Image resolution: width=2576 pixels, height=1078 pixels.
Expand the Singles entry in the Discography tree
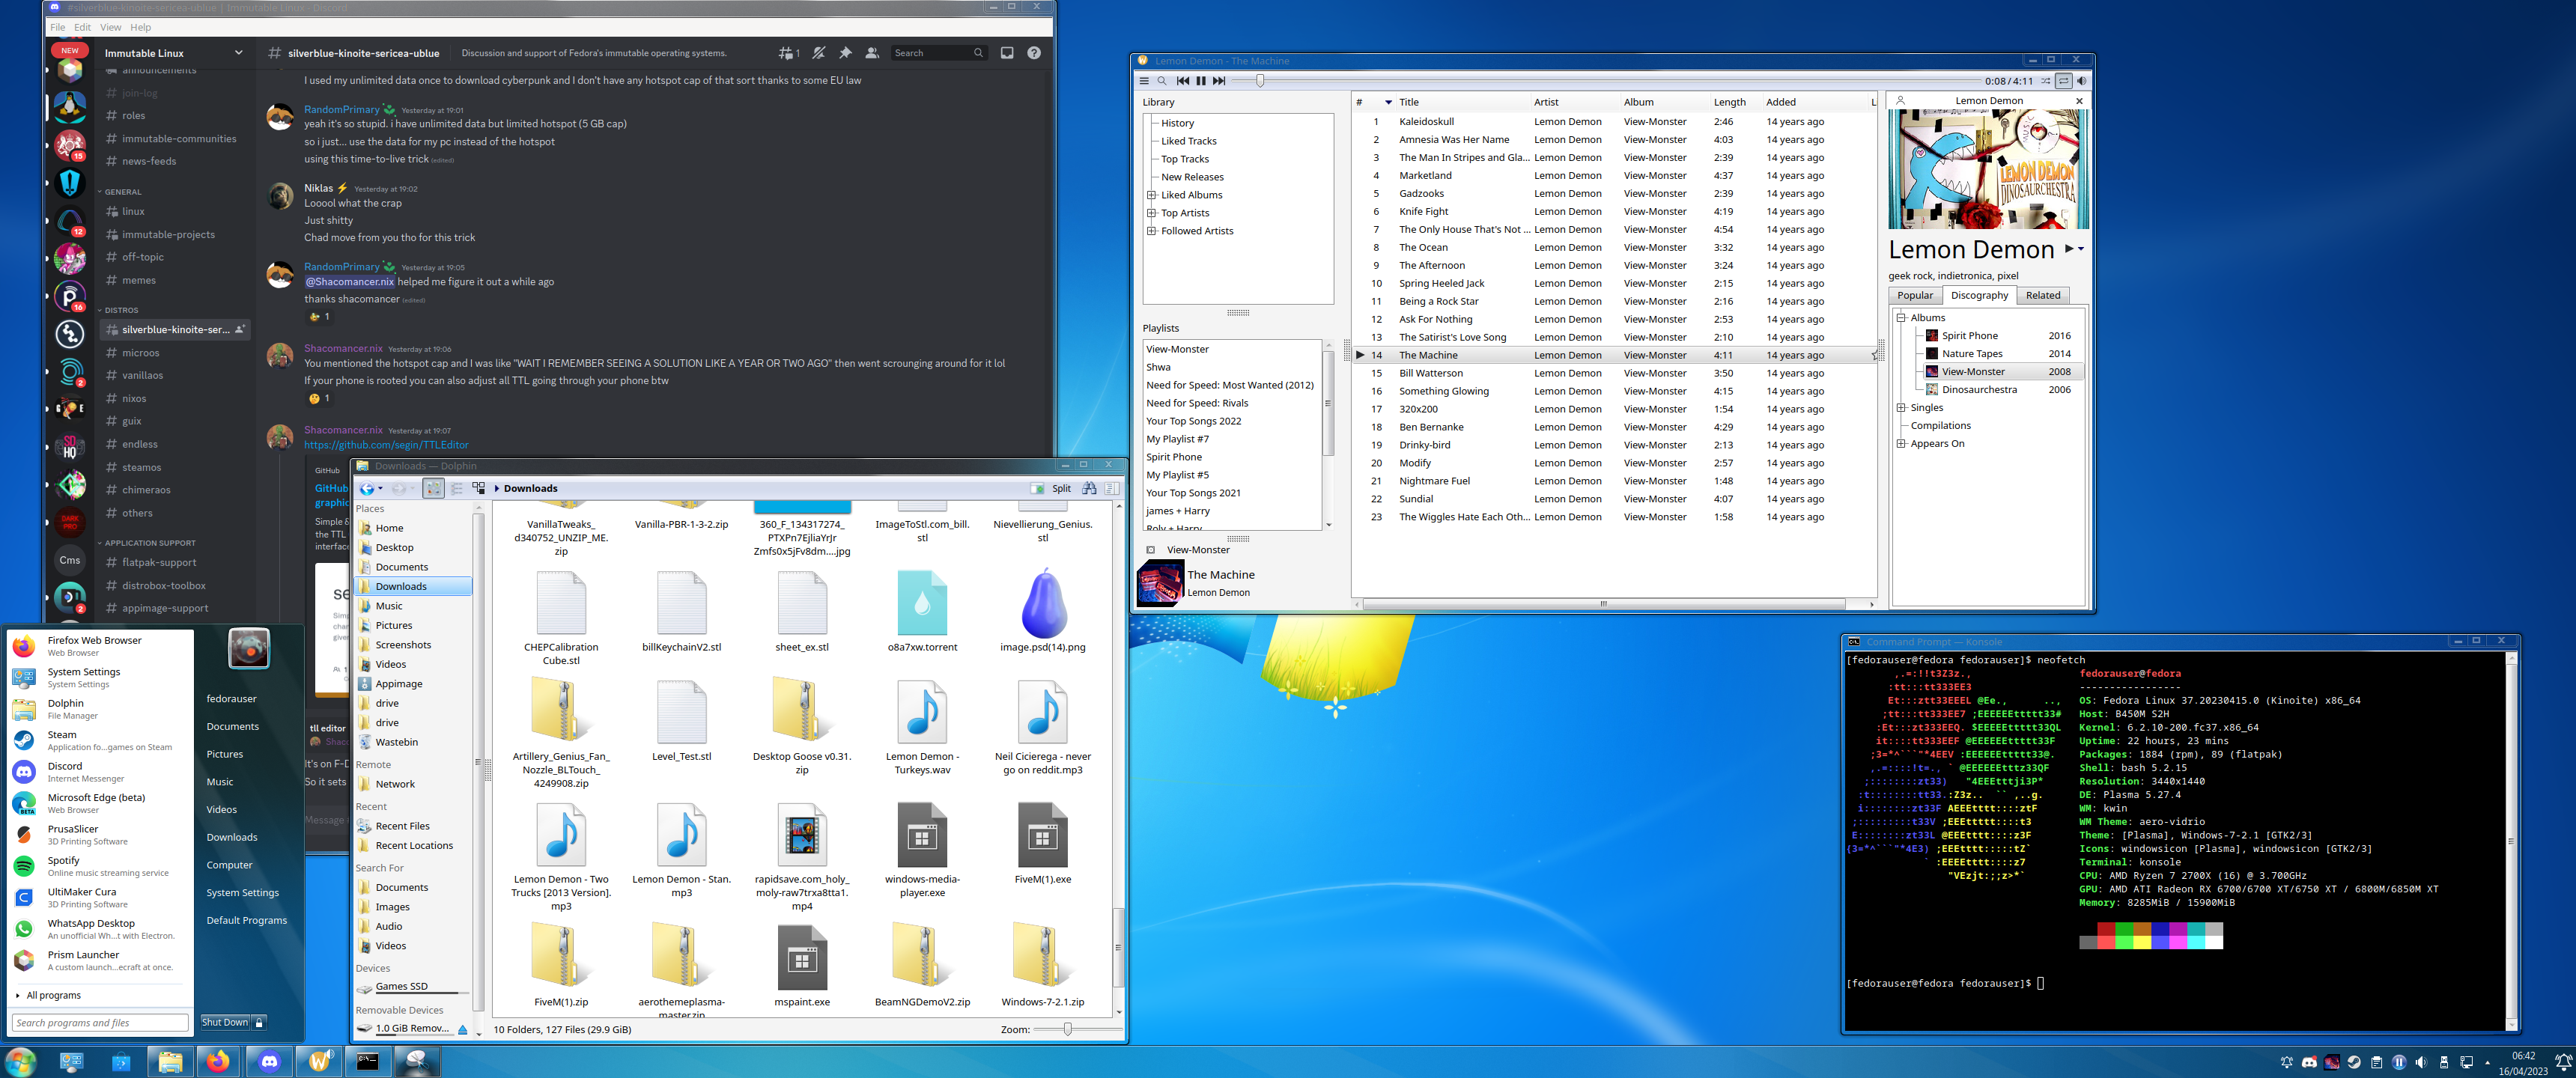pos(1902,407)
